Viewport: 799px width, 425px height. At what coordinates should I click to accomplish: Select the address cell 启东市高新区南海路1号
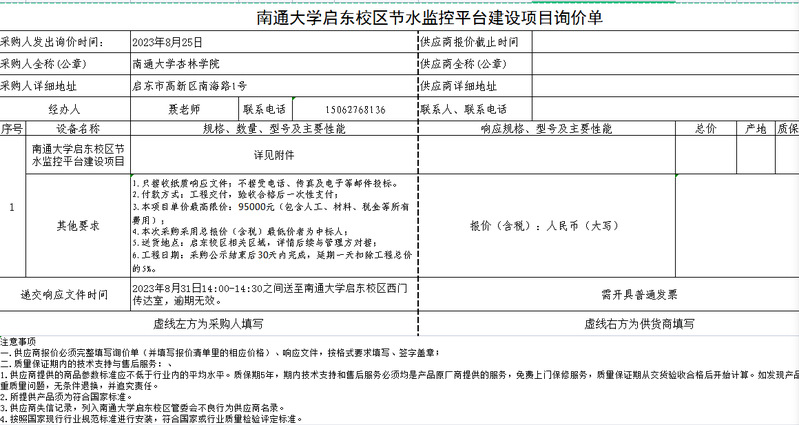pos(274,86)
